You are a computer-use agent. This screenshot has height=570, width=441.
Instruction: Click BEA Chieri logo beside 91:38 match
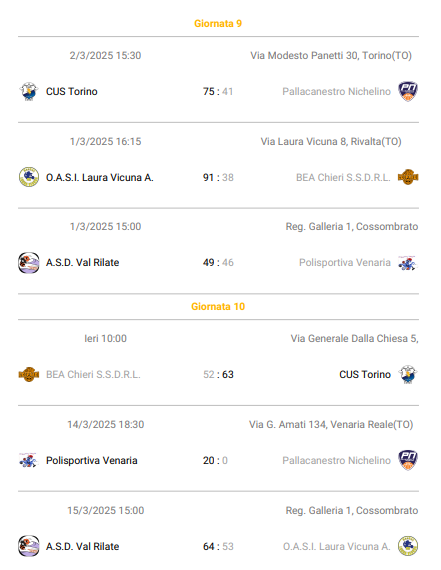[x=408, y=177]
